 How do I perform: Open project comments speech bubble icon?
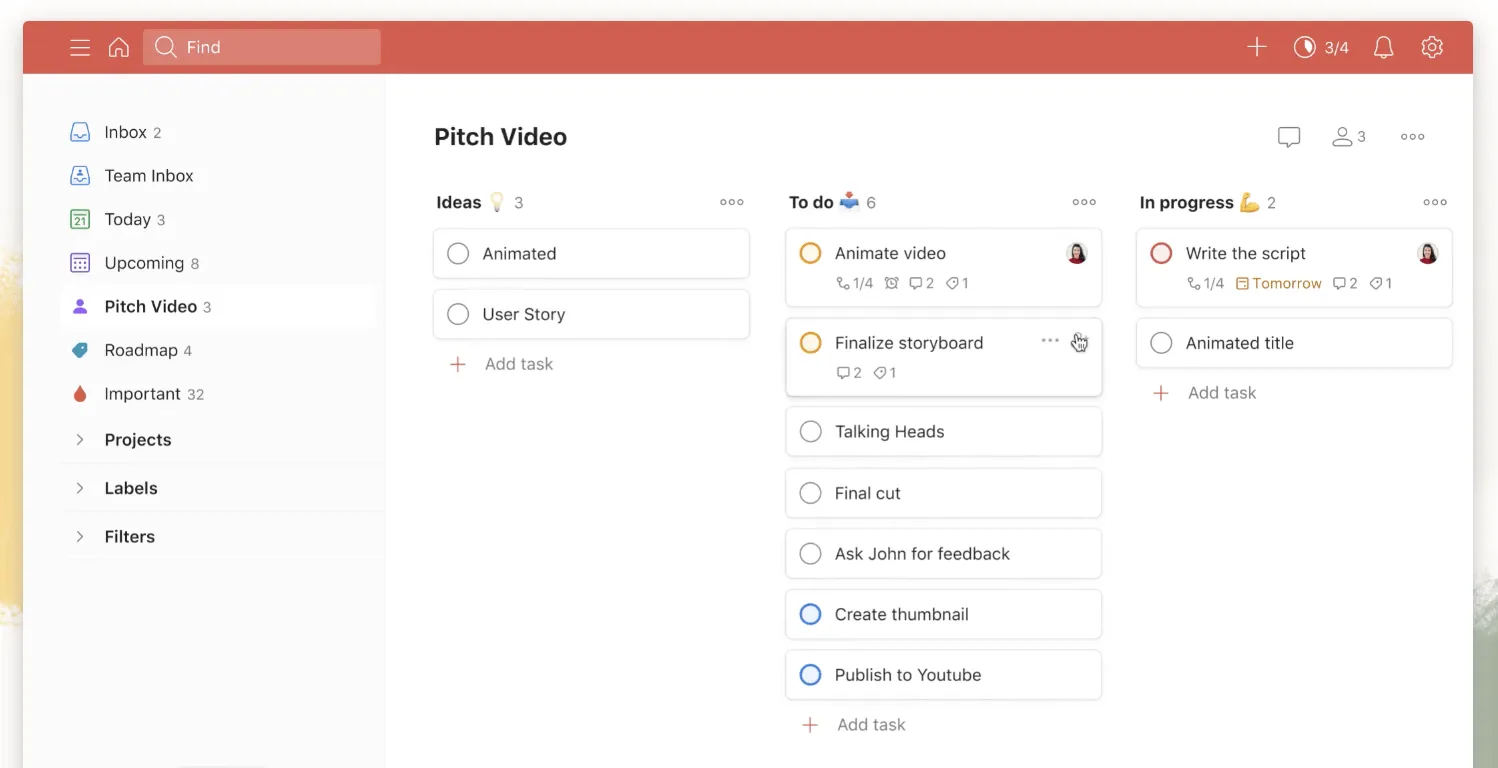coord(1289,137)
